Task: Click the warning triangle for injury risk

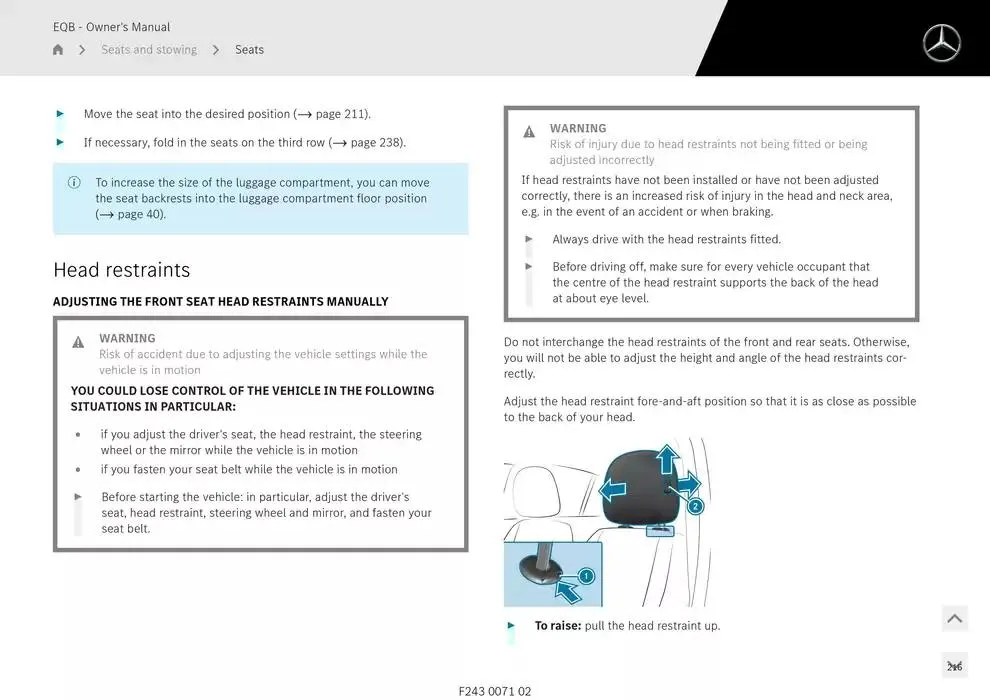Action: coord(529,132)
